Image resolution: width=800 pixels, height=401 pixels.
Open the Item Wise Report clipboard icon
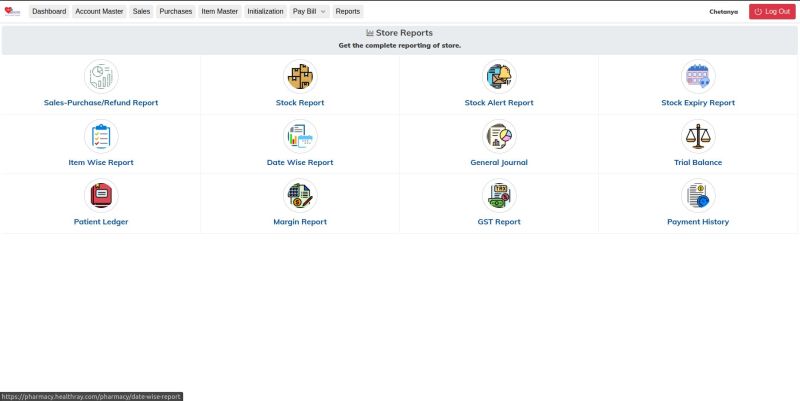[101, 136]
